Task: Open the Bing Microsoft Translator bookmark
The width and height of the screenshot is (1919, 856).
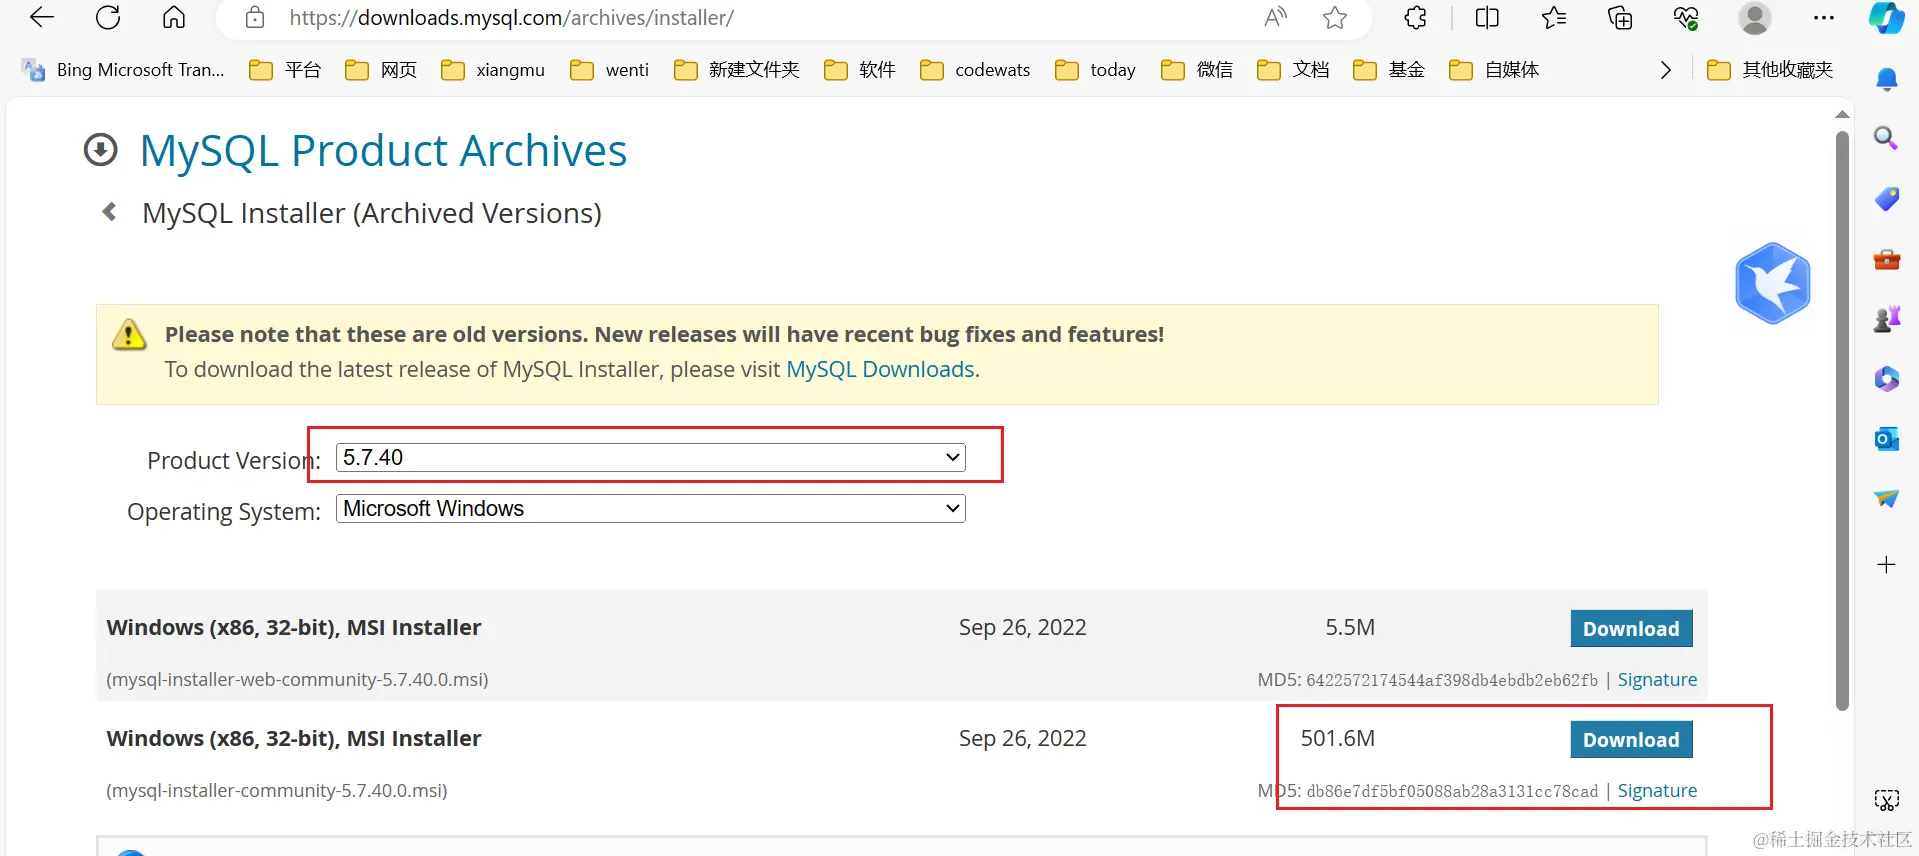Action: (124, 70)
